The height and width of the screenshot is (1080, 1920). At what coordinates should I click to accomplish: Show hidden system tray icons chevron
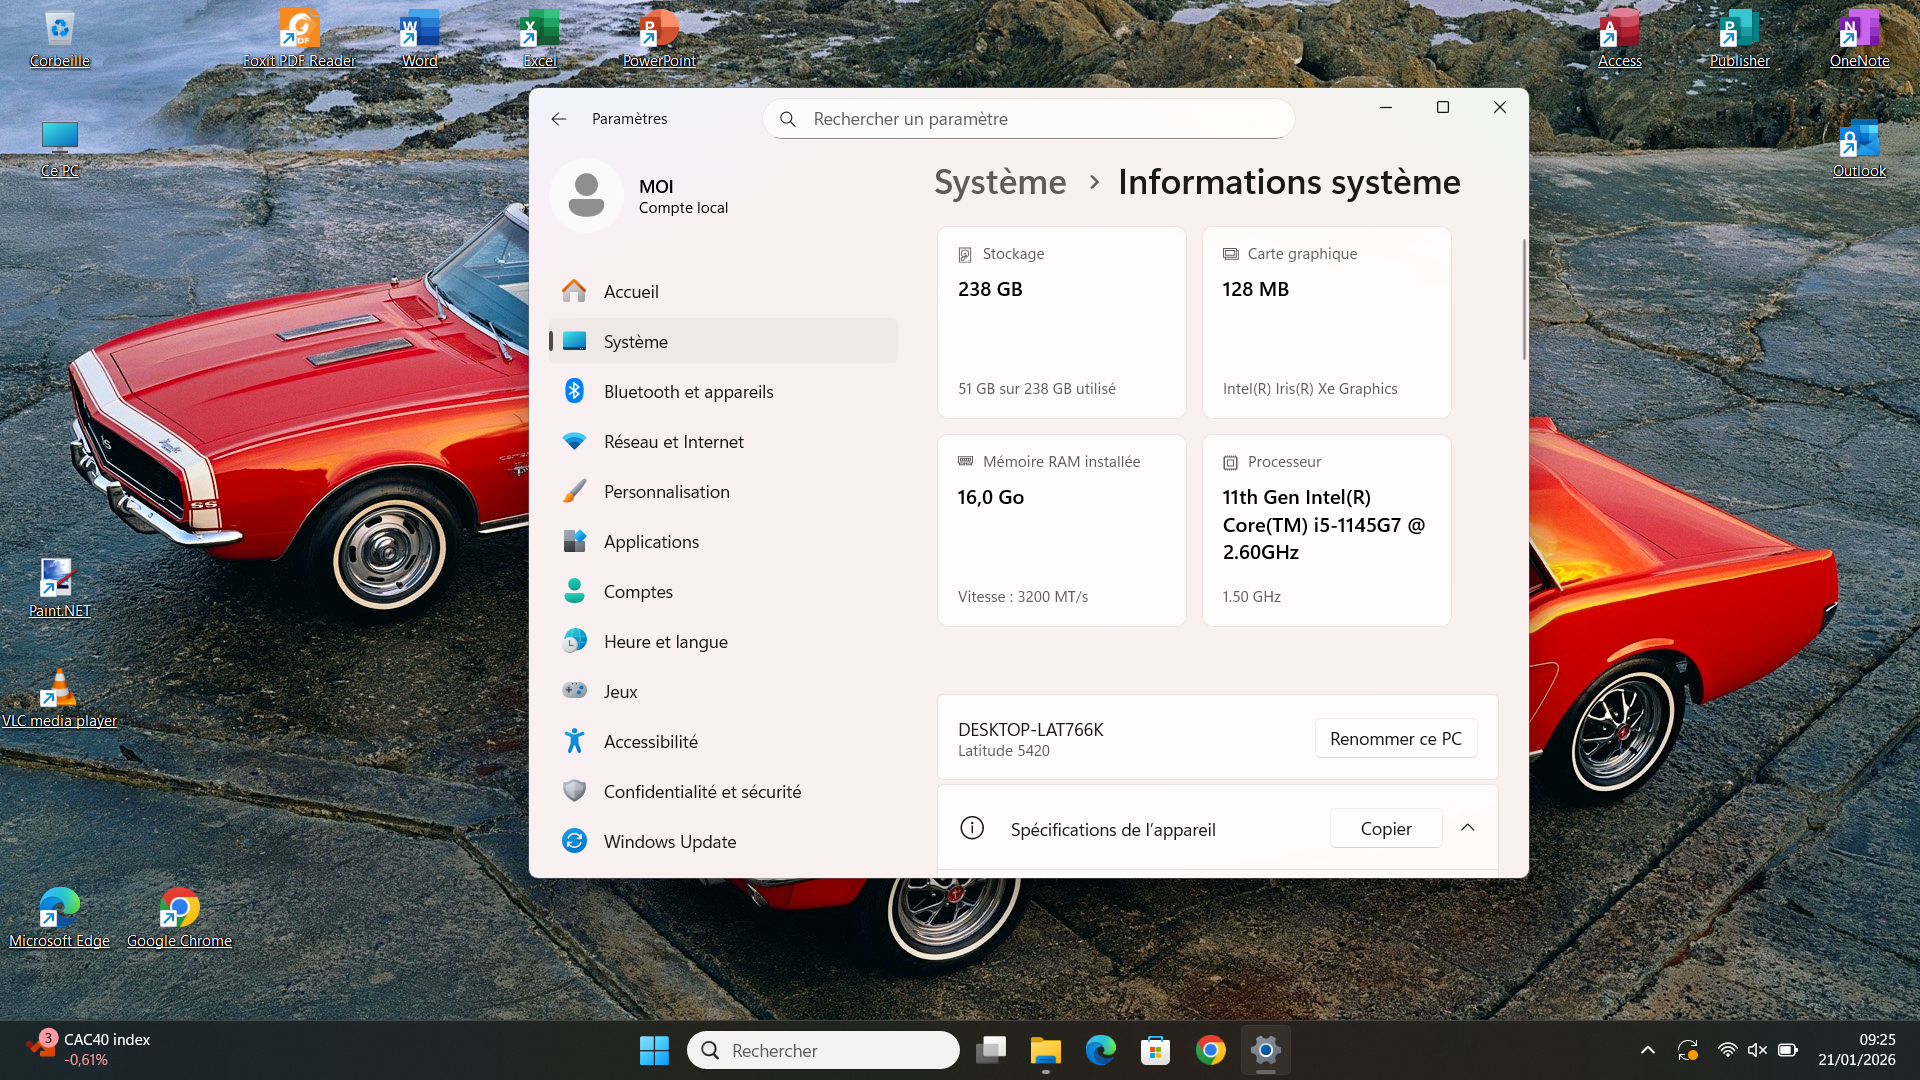[1647, 1050]
